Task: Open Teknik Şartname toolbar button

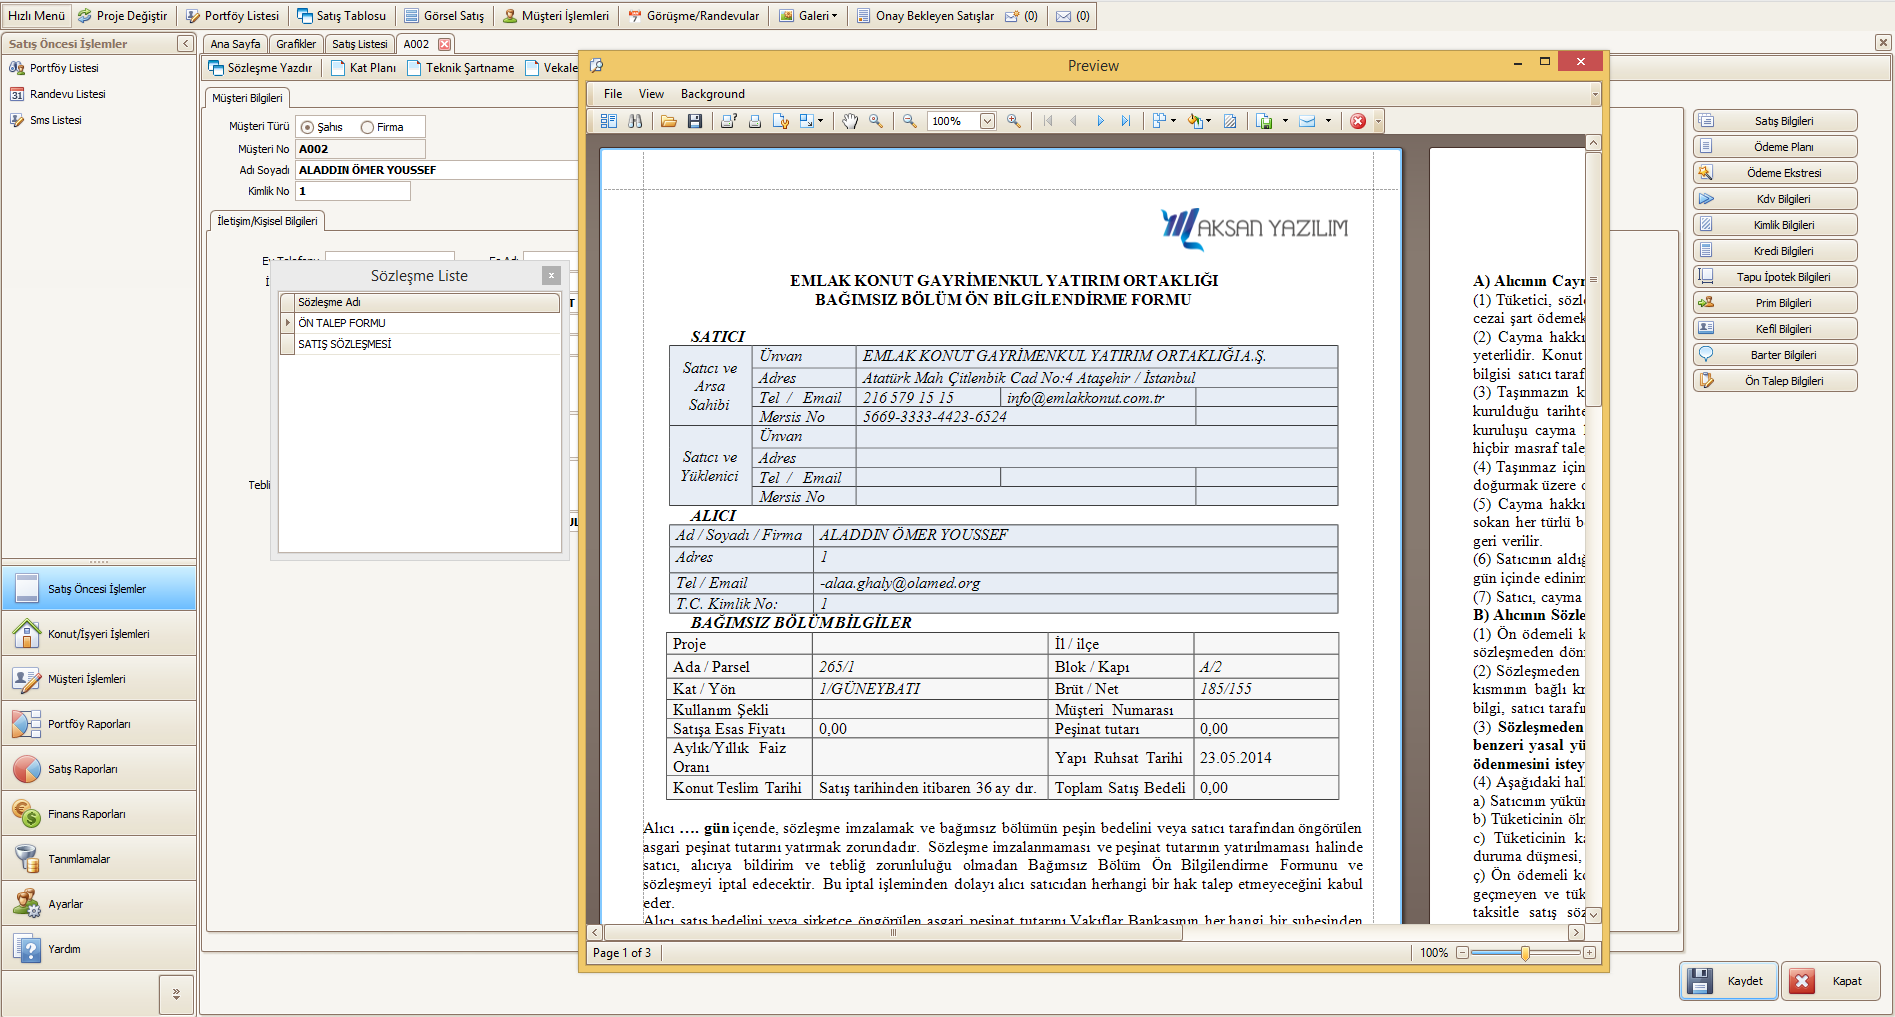Action: click(x=461, y=68)
